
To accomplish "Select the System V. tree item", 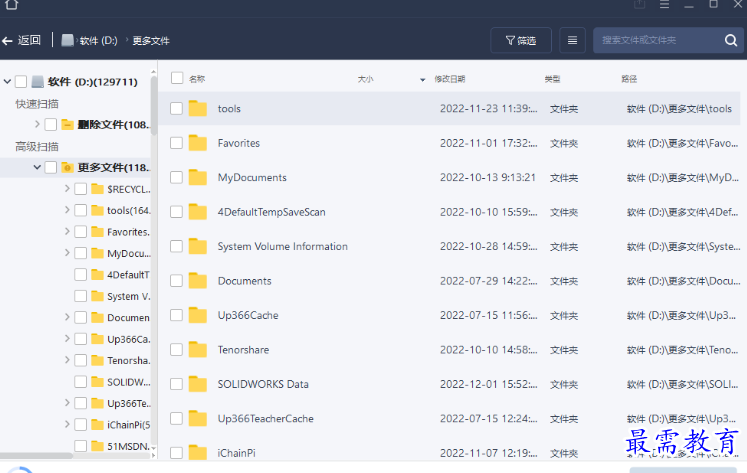I will tap(128, 296).
